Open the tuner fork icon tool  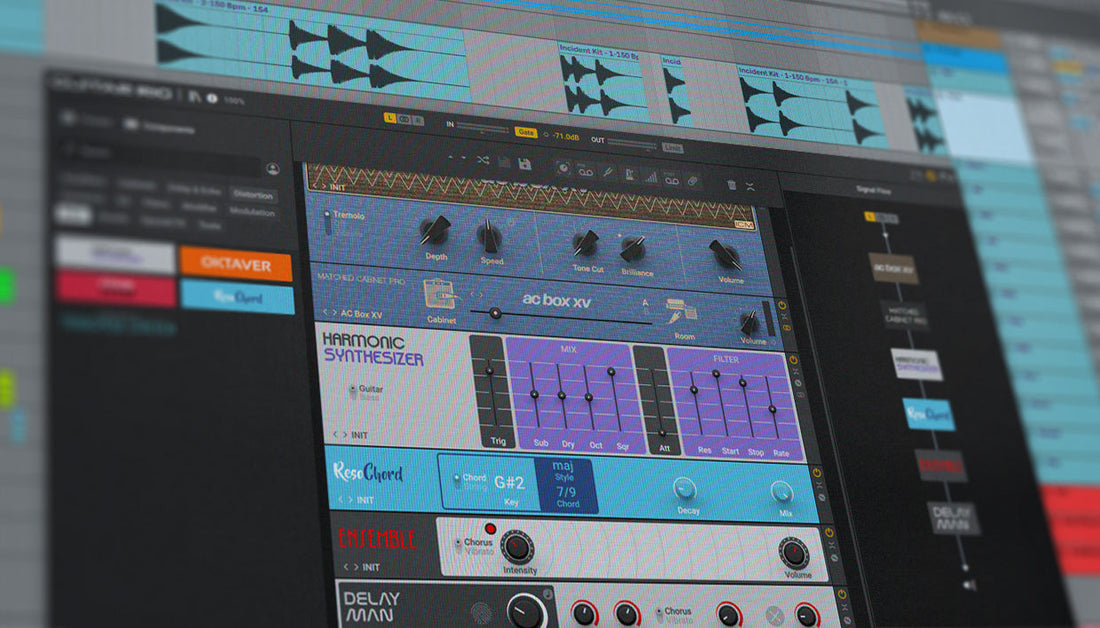click(x=608, y=172)
